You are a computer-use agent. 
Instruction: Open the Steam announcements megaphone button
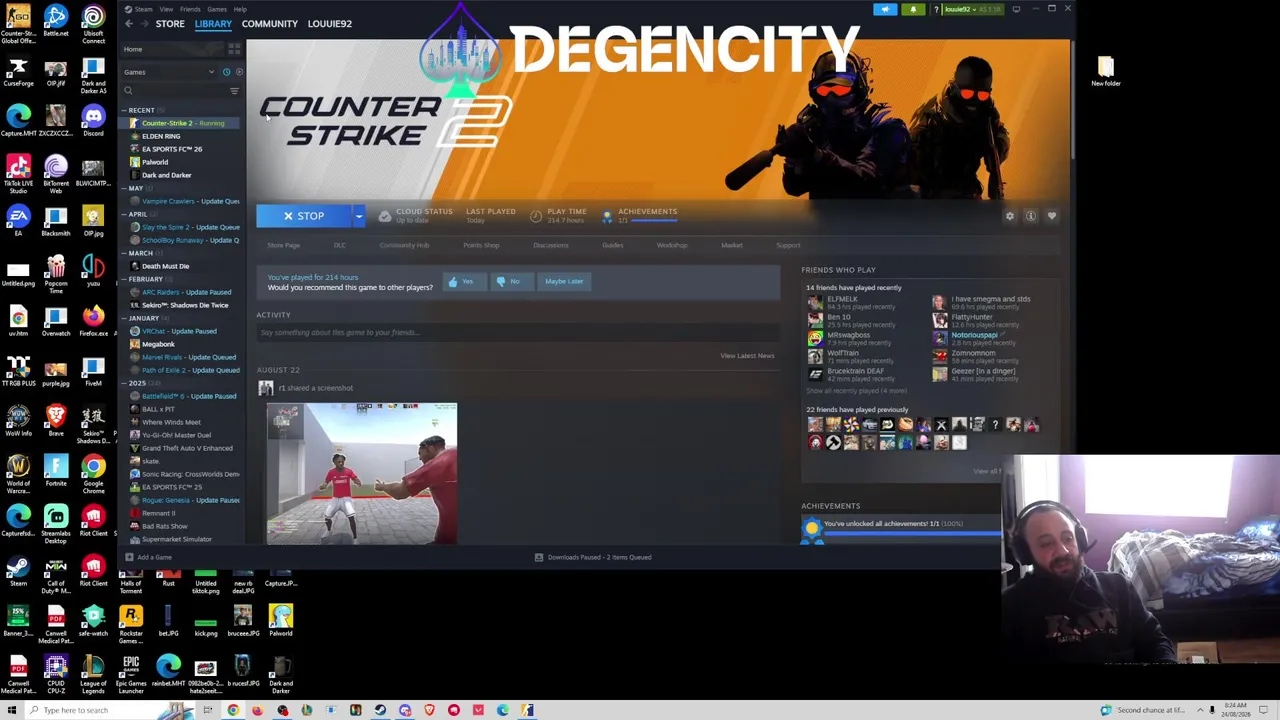885,10
